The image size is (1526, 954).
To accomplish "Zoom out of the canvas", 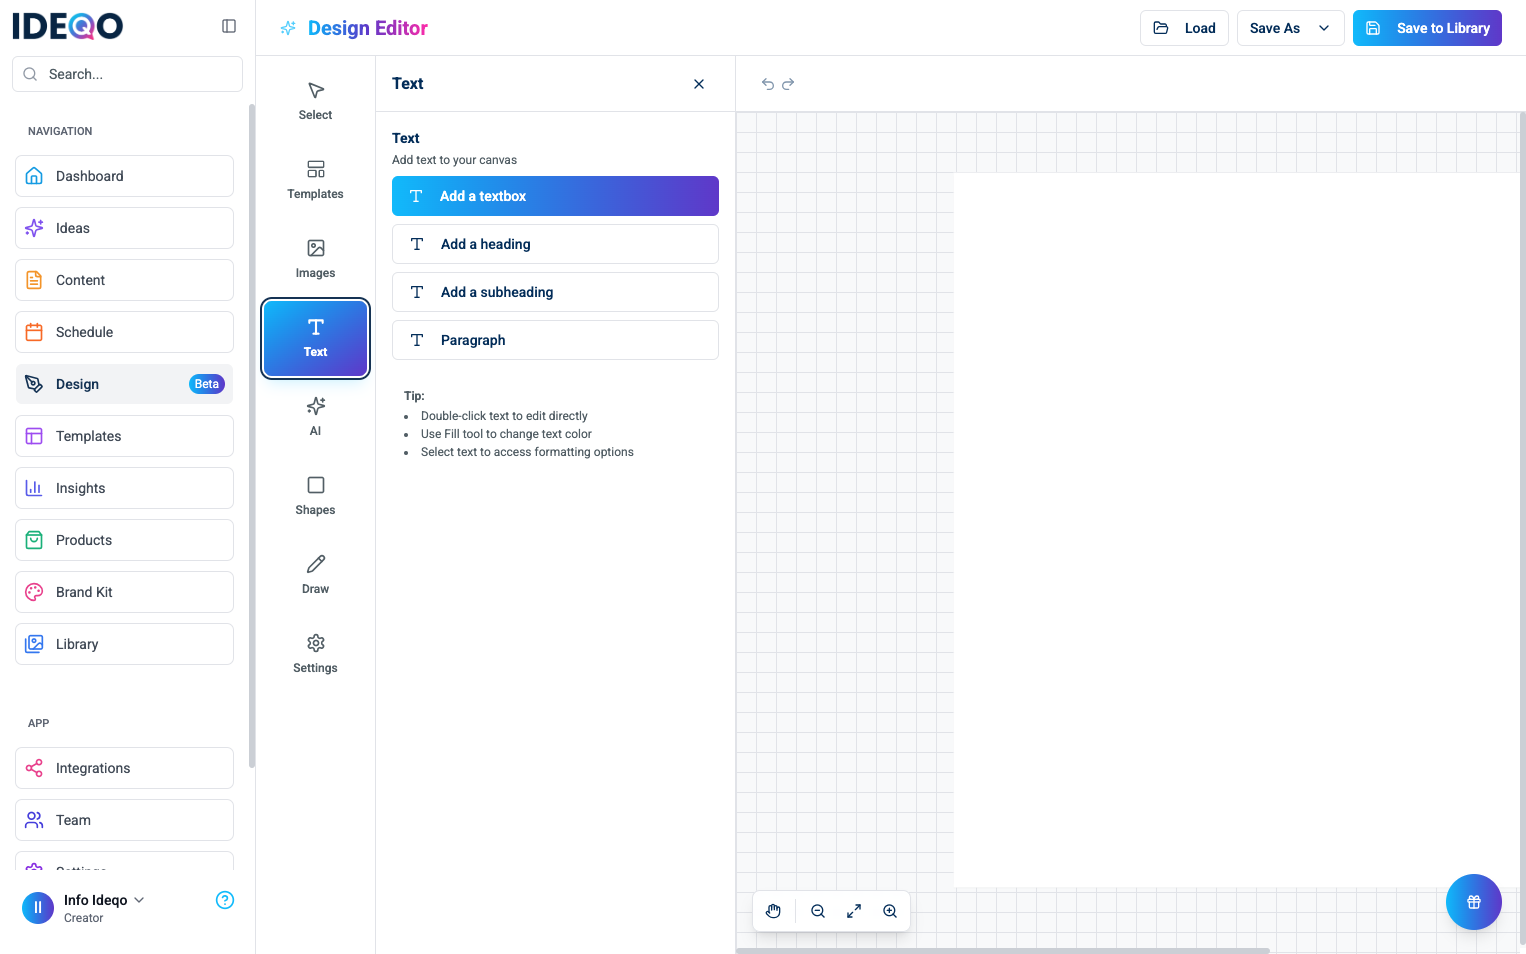I will [818, 911].
